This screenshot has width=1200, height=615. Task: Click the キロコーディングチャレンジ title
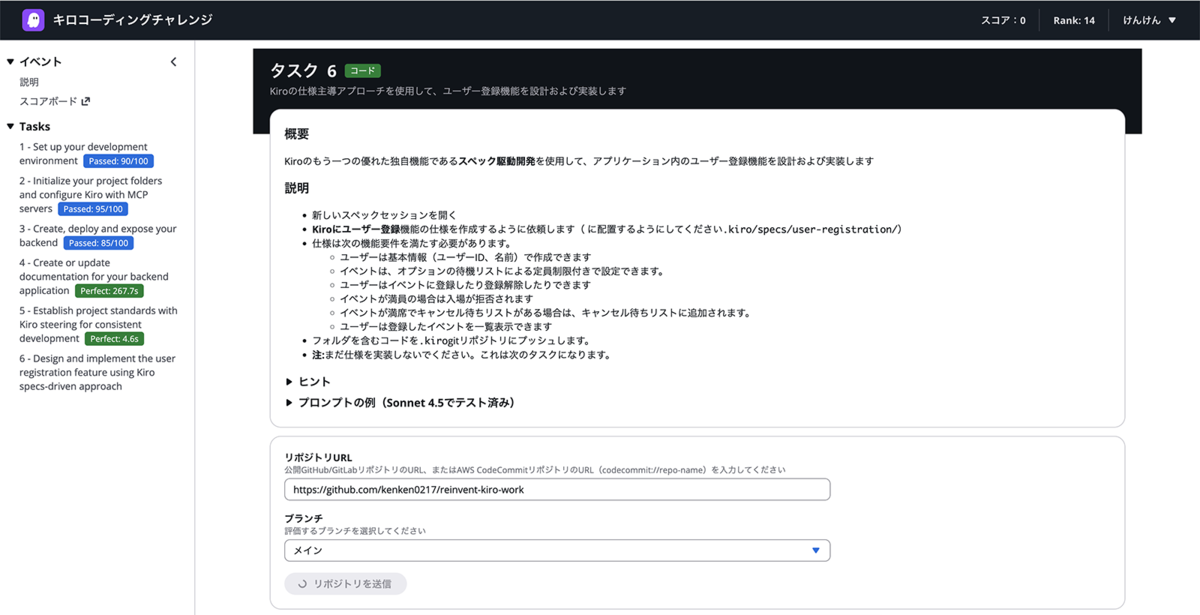tap(132, 20)
